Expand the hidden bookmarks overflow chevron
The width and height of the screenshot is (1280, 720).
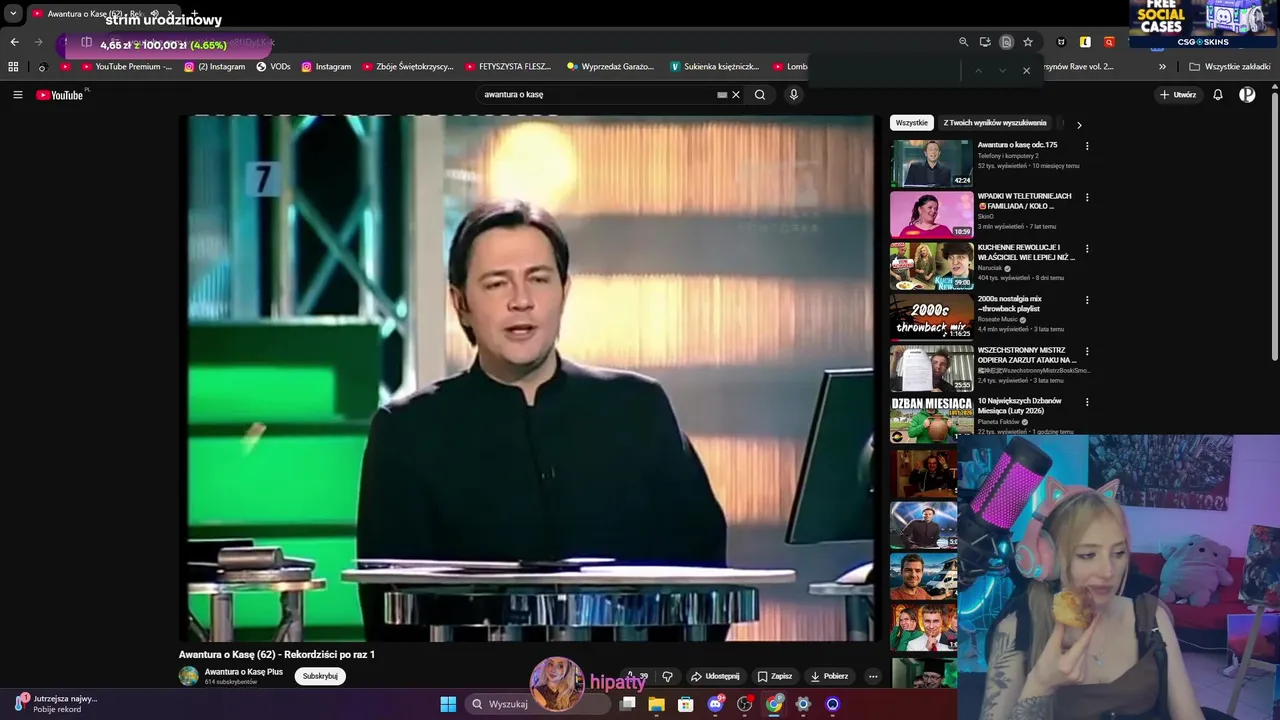1162,67
